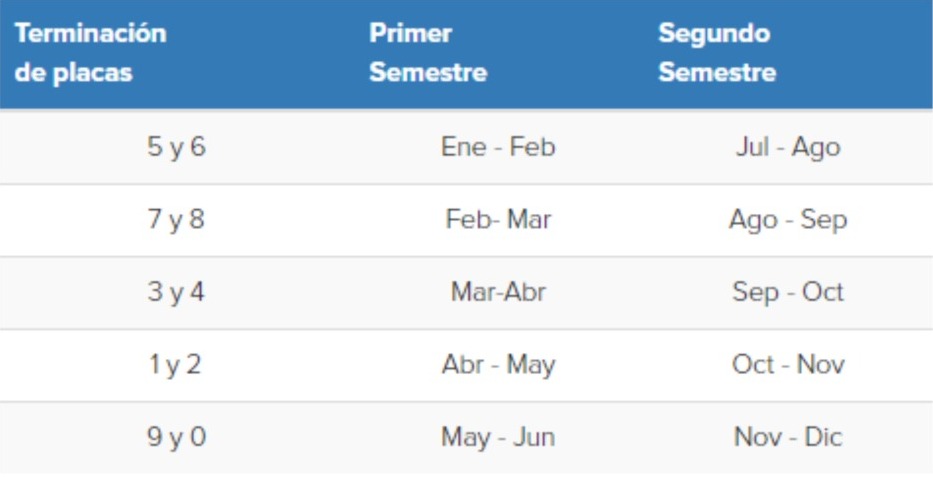
Task: Click the "9 y 0" plate ending cell
Action: (x=176, y=437)
